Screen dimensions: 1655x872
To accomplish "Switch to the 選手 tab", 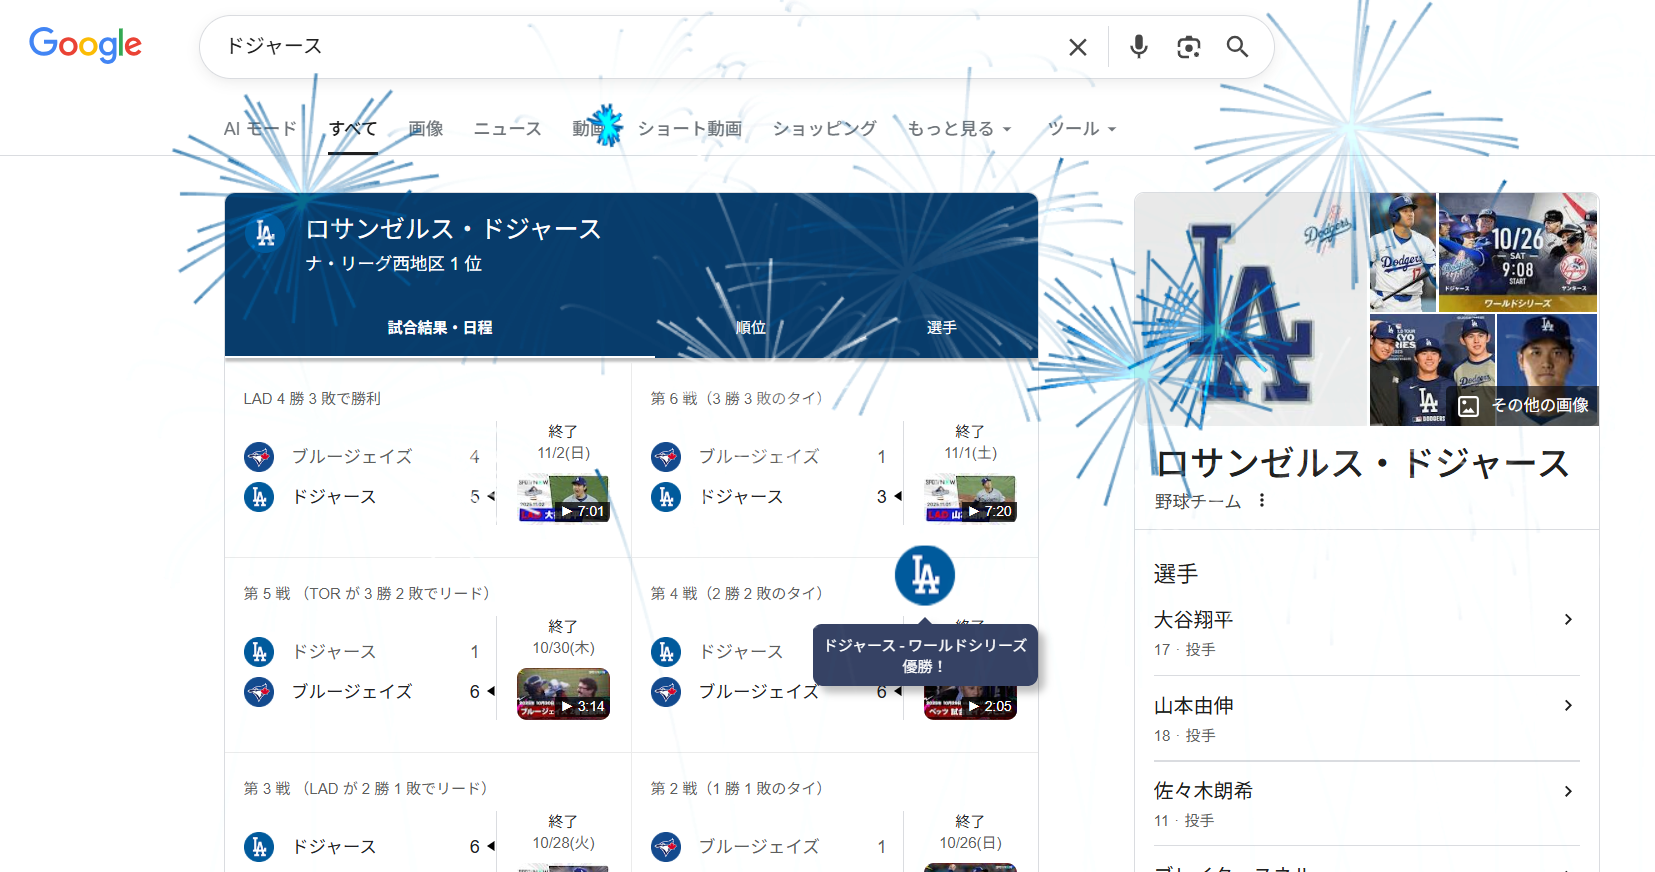I will point(941,328).
